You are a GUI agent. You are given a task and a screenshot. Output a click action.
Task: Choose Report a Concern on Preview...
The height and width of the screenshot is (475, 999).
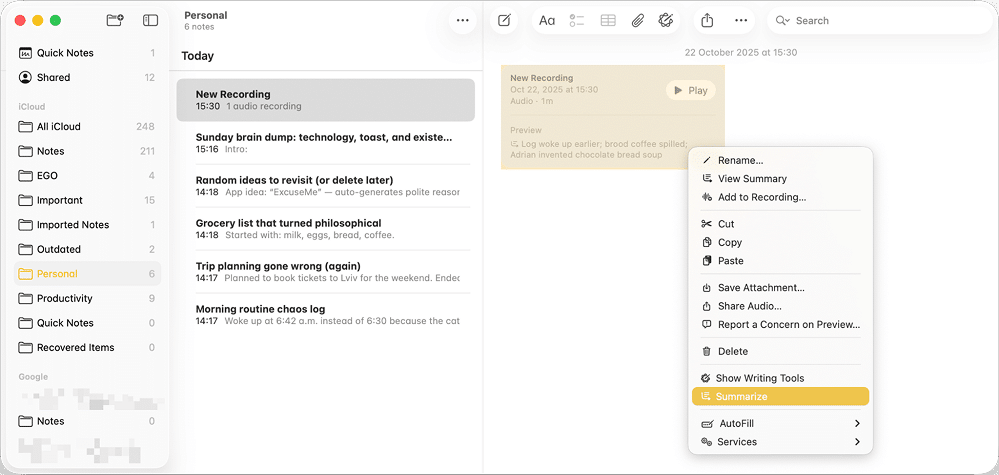click(780, 325)
